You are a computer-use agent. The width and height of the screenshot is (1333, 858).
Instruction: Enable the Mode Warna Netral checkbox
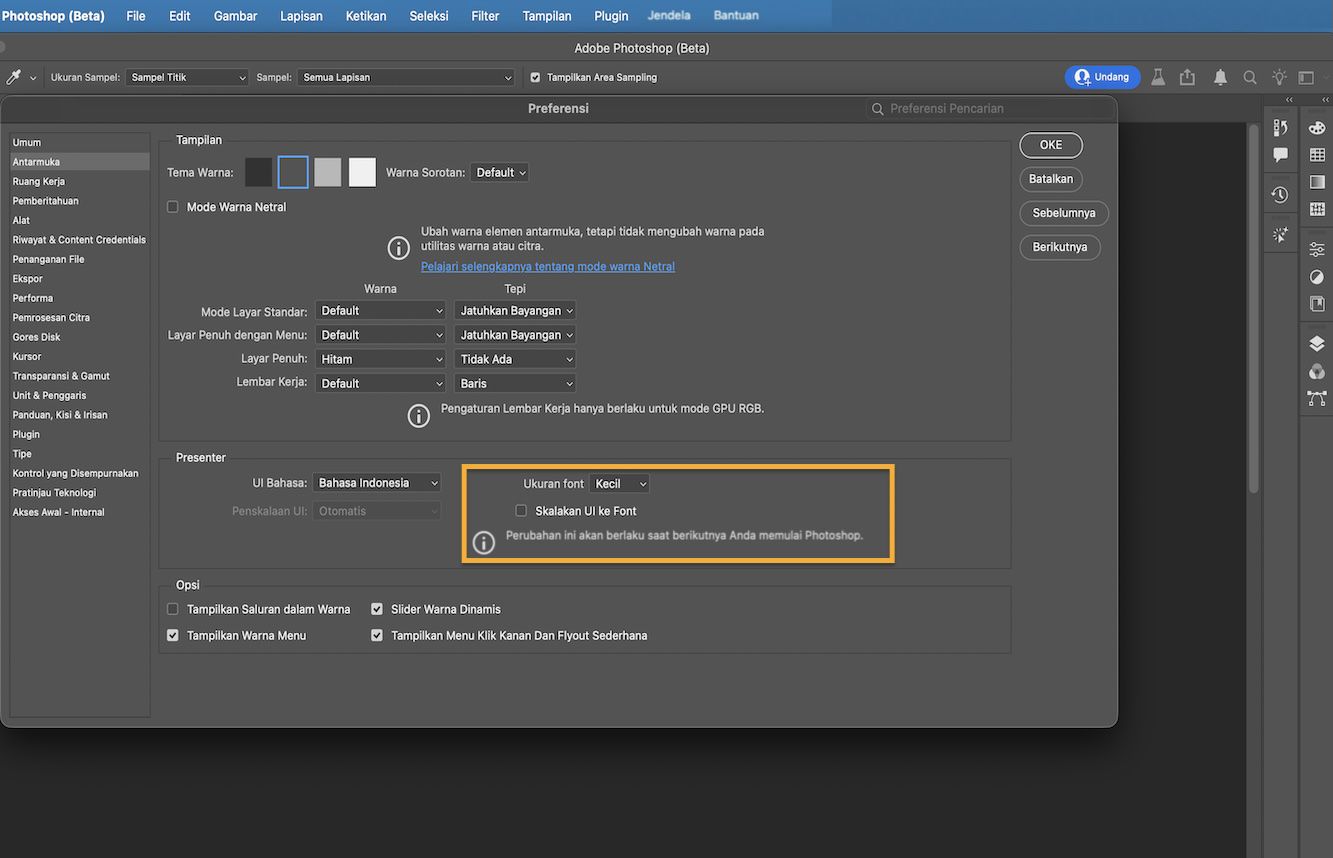coord(172,206)
